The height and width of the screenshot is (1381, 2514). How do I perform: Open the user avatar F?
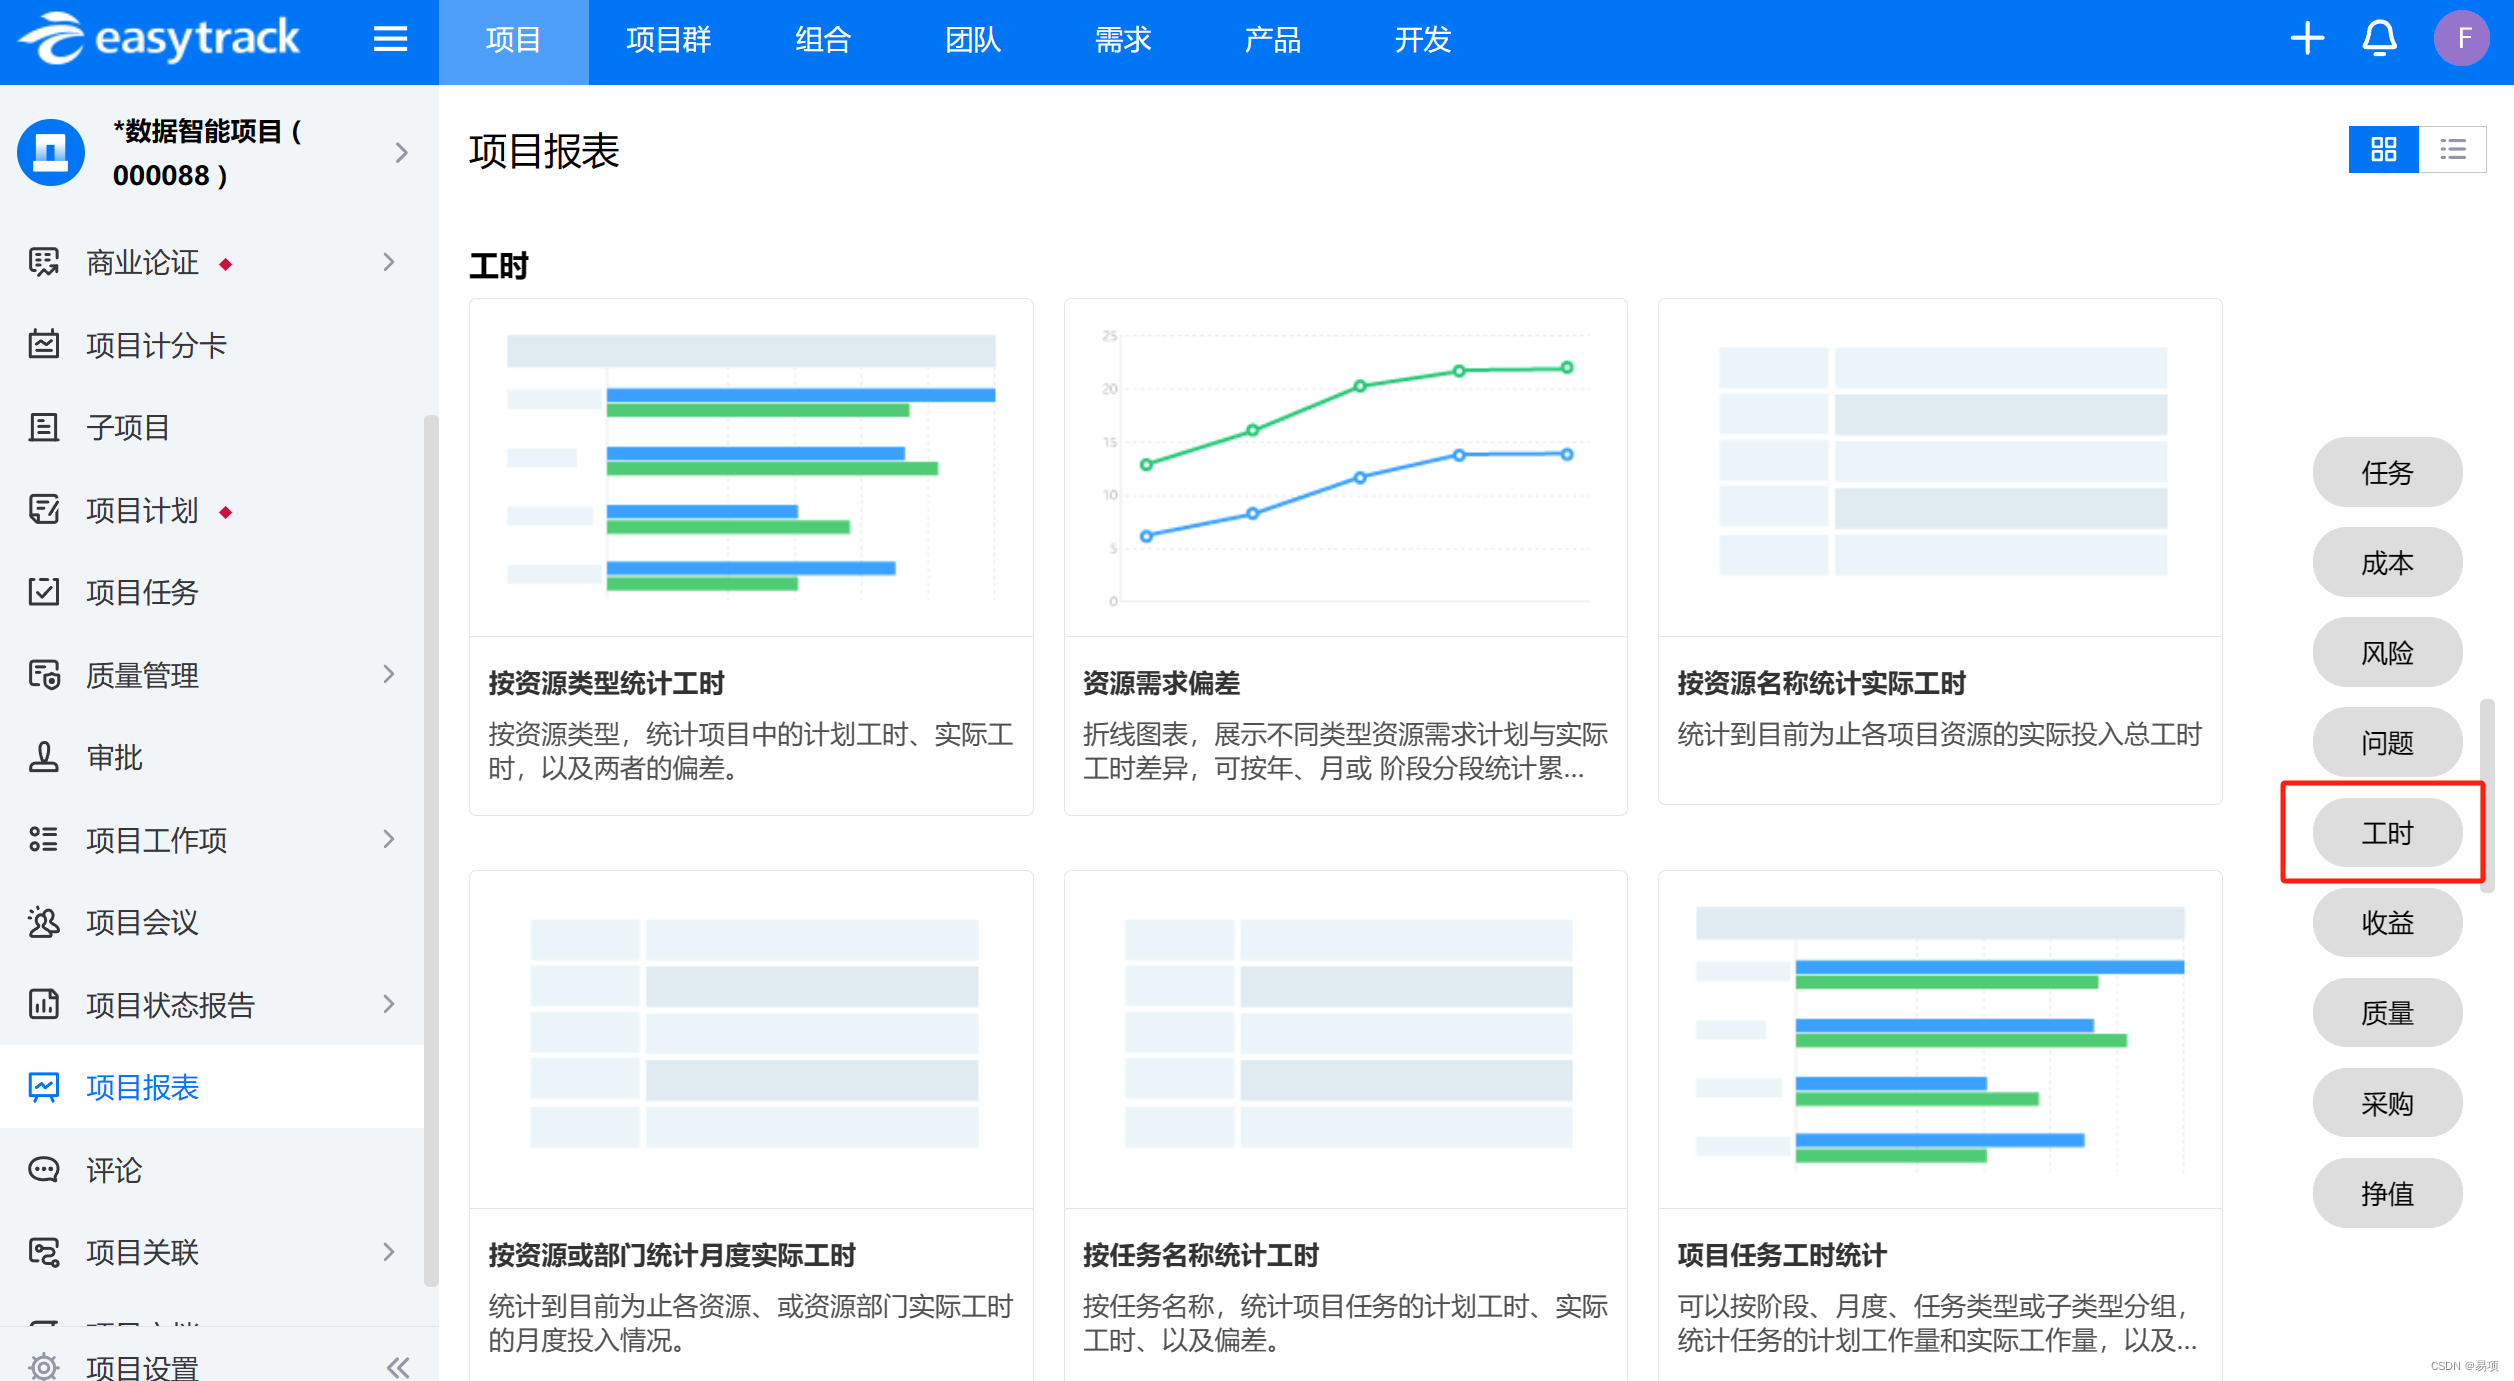2461,39
